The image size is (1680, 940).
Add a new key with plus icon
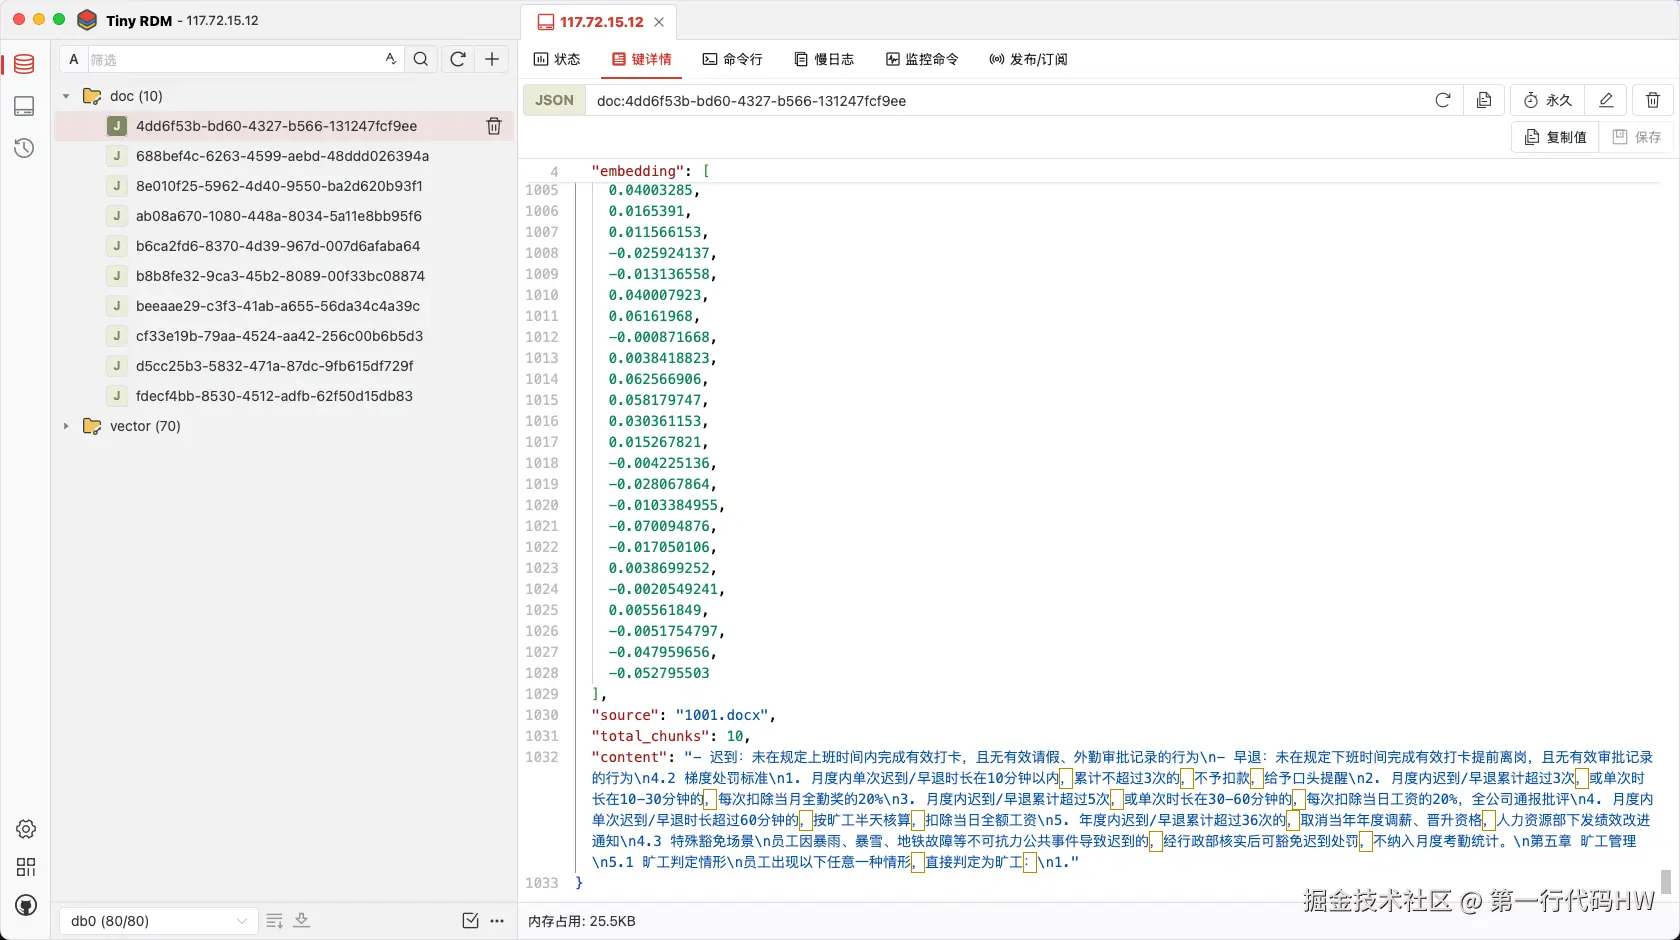492,59
